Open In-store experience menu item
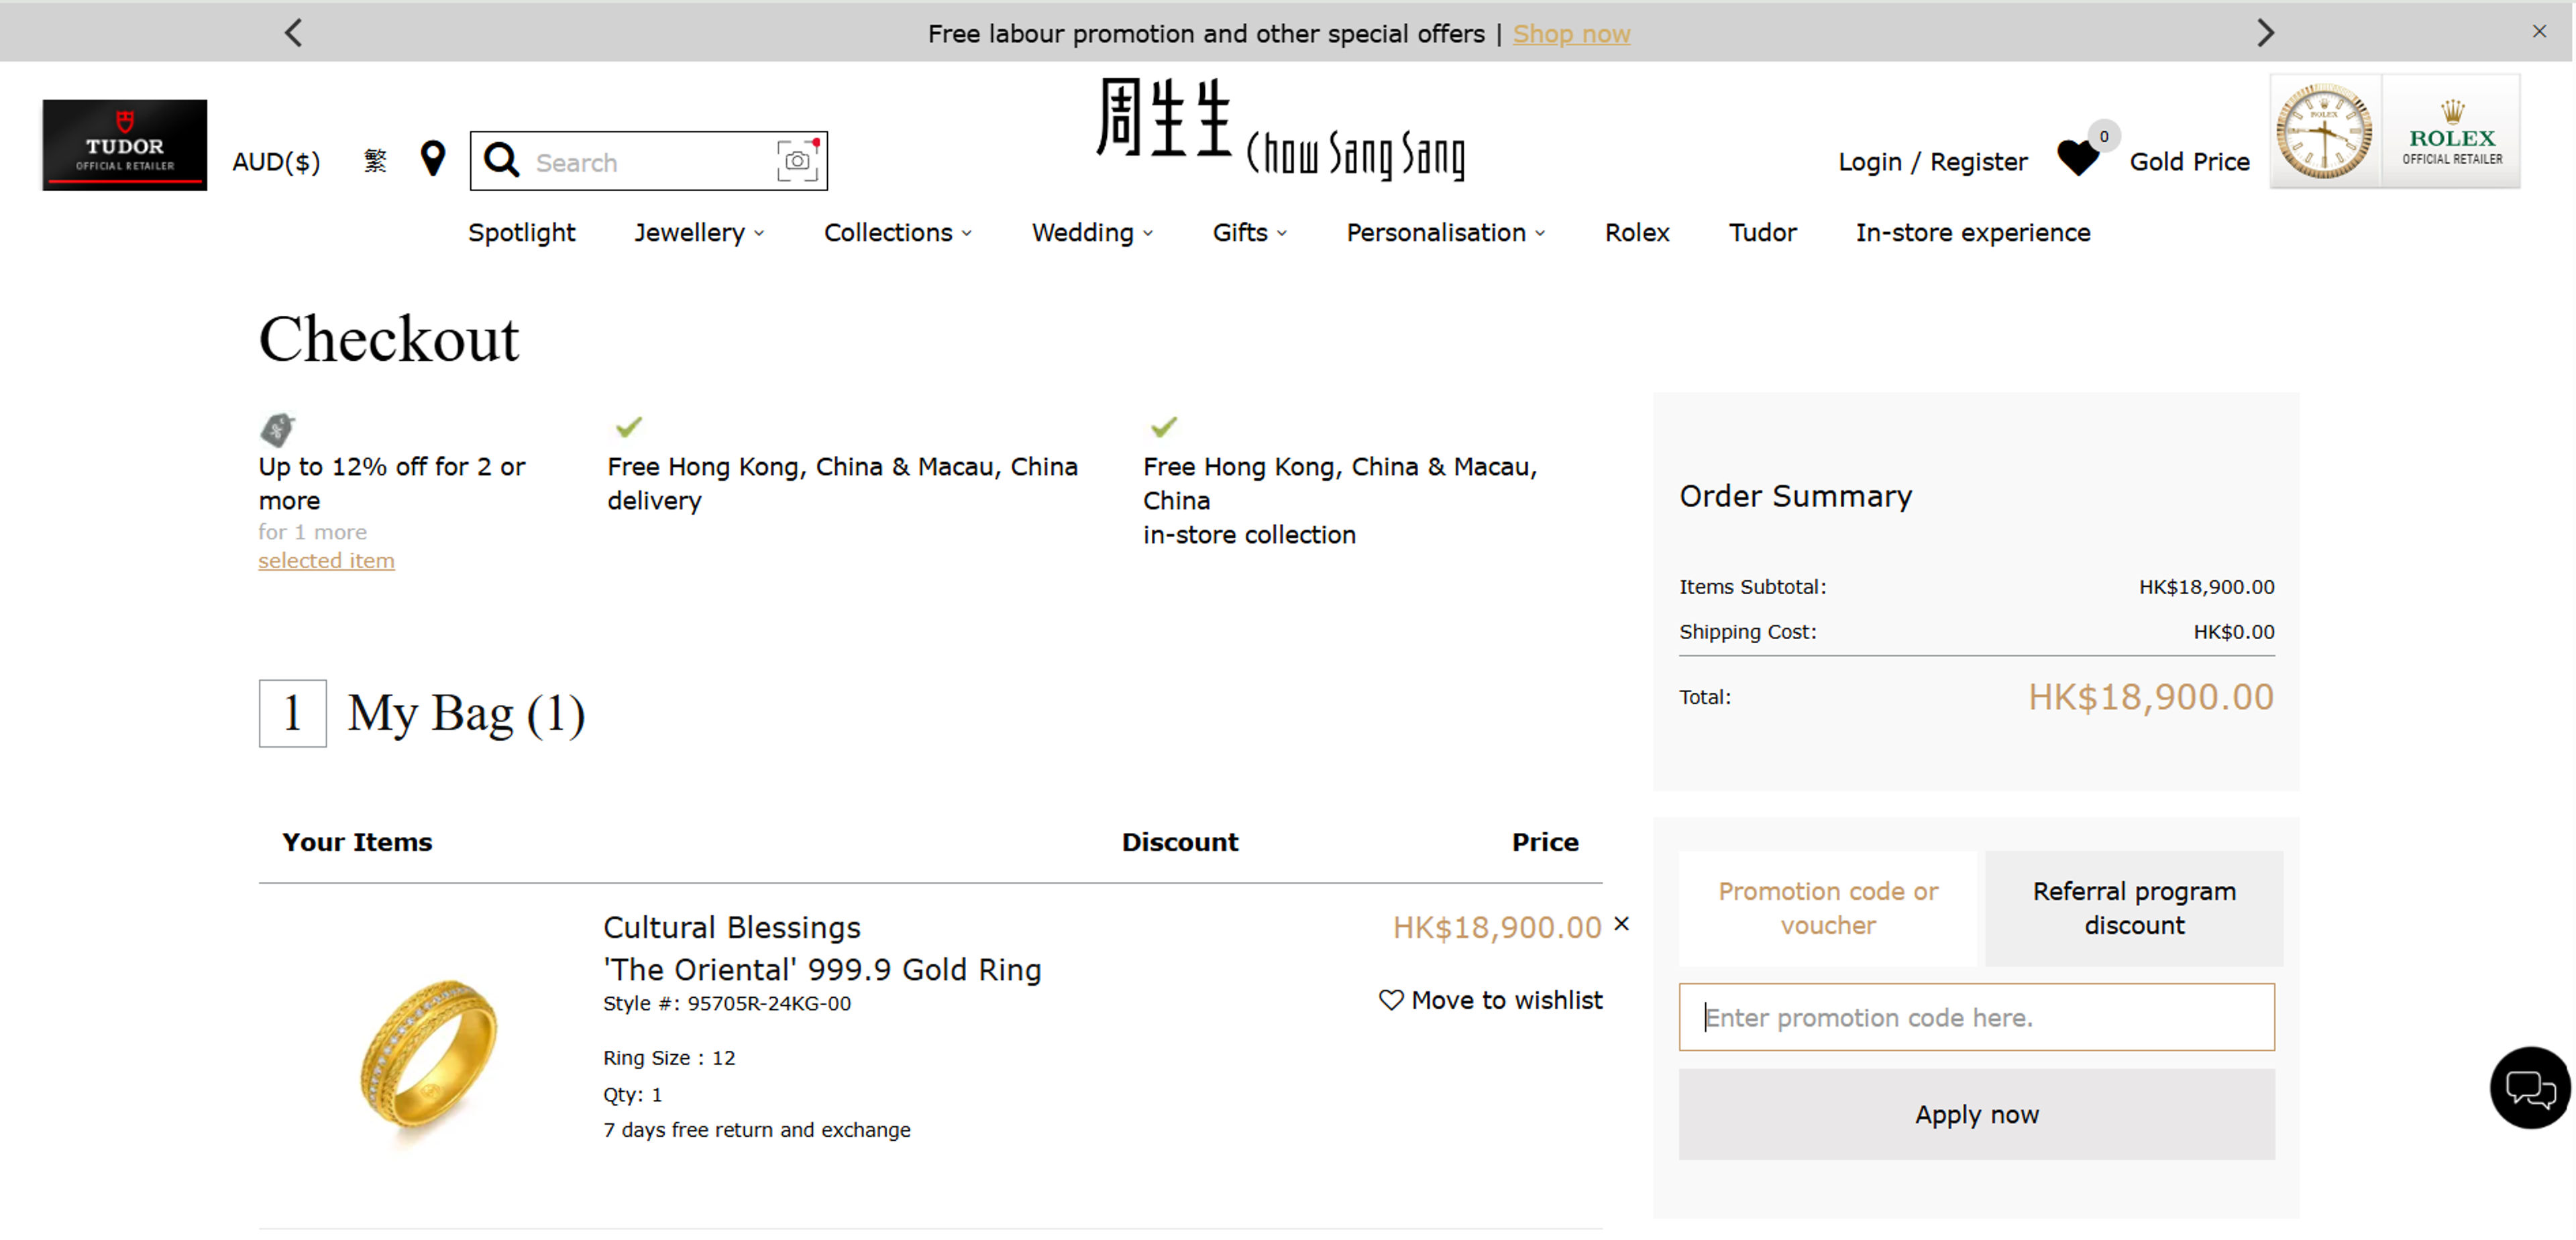2576x1240 pixels. click(1972, 233)
